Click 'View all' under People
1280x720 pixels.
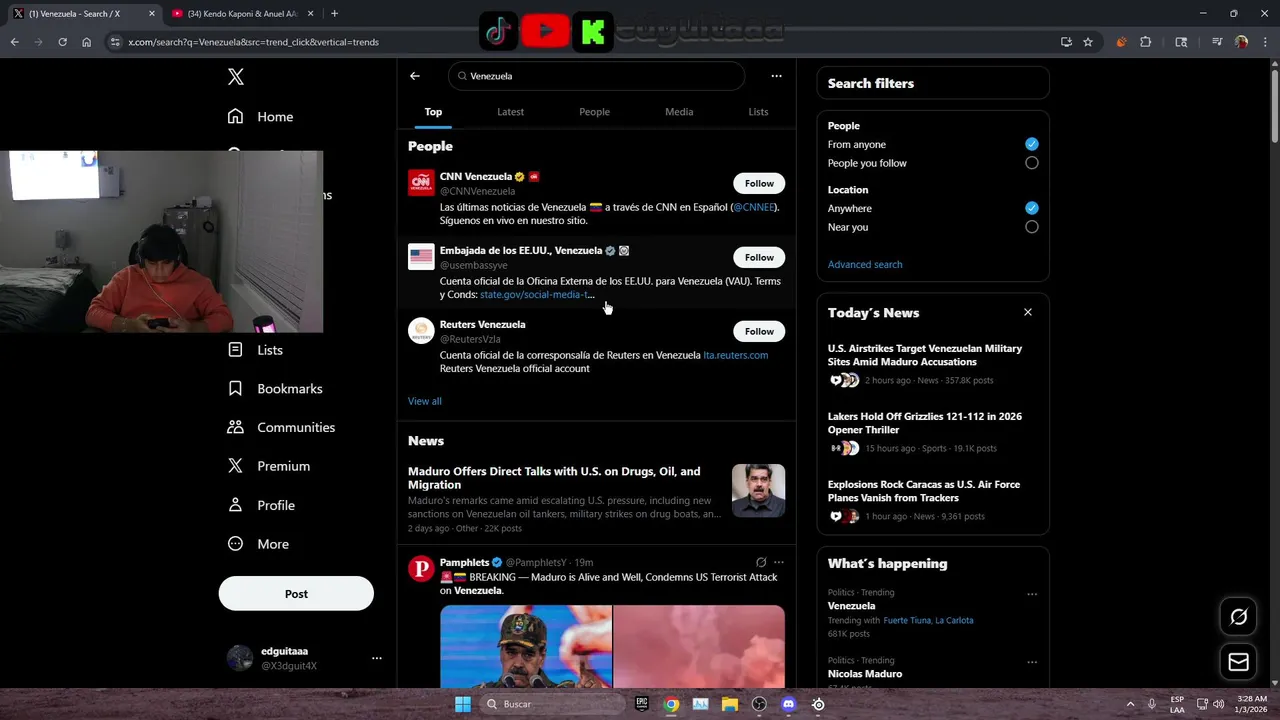point(424,401)
